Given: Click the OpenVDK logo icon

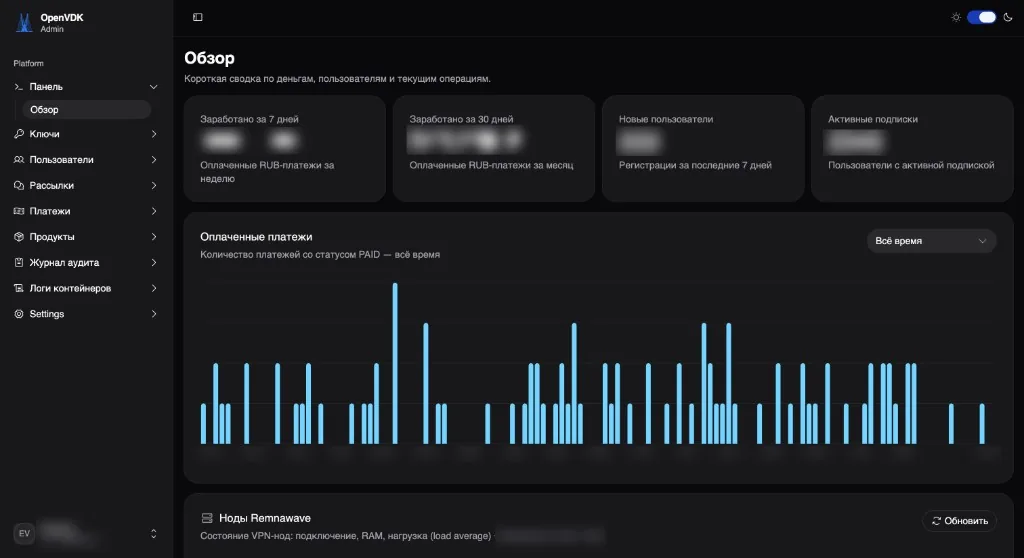Looking at the screenshot, I should [x=24, y=23].
